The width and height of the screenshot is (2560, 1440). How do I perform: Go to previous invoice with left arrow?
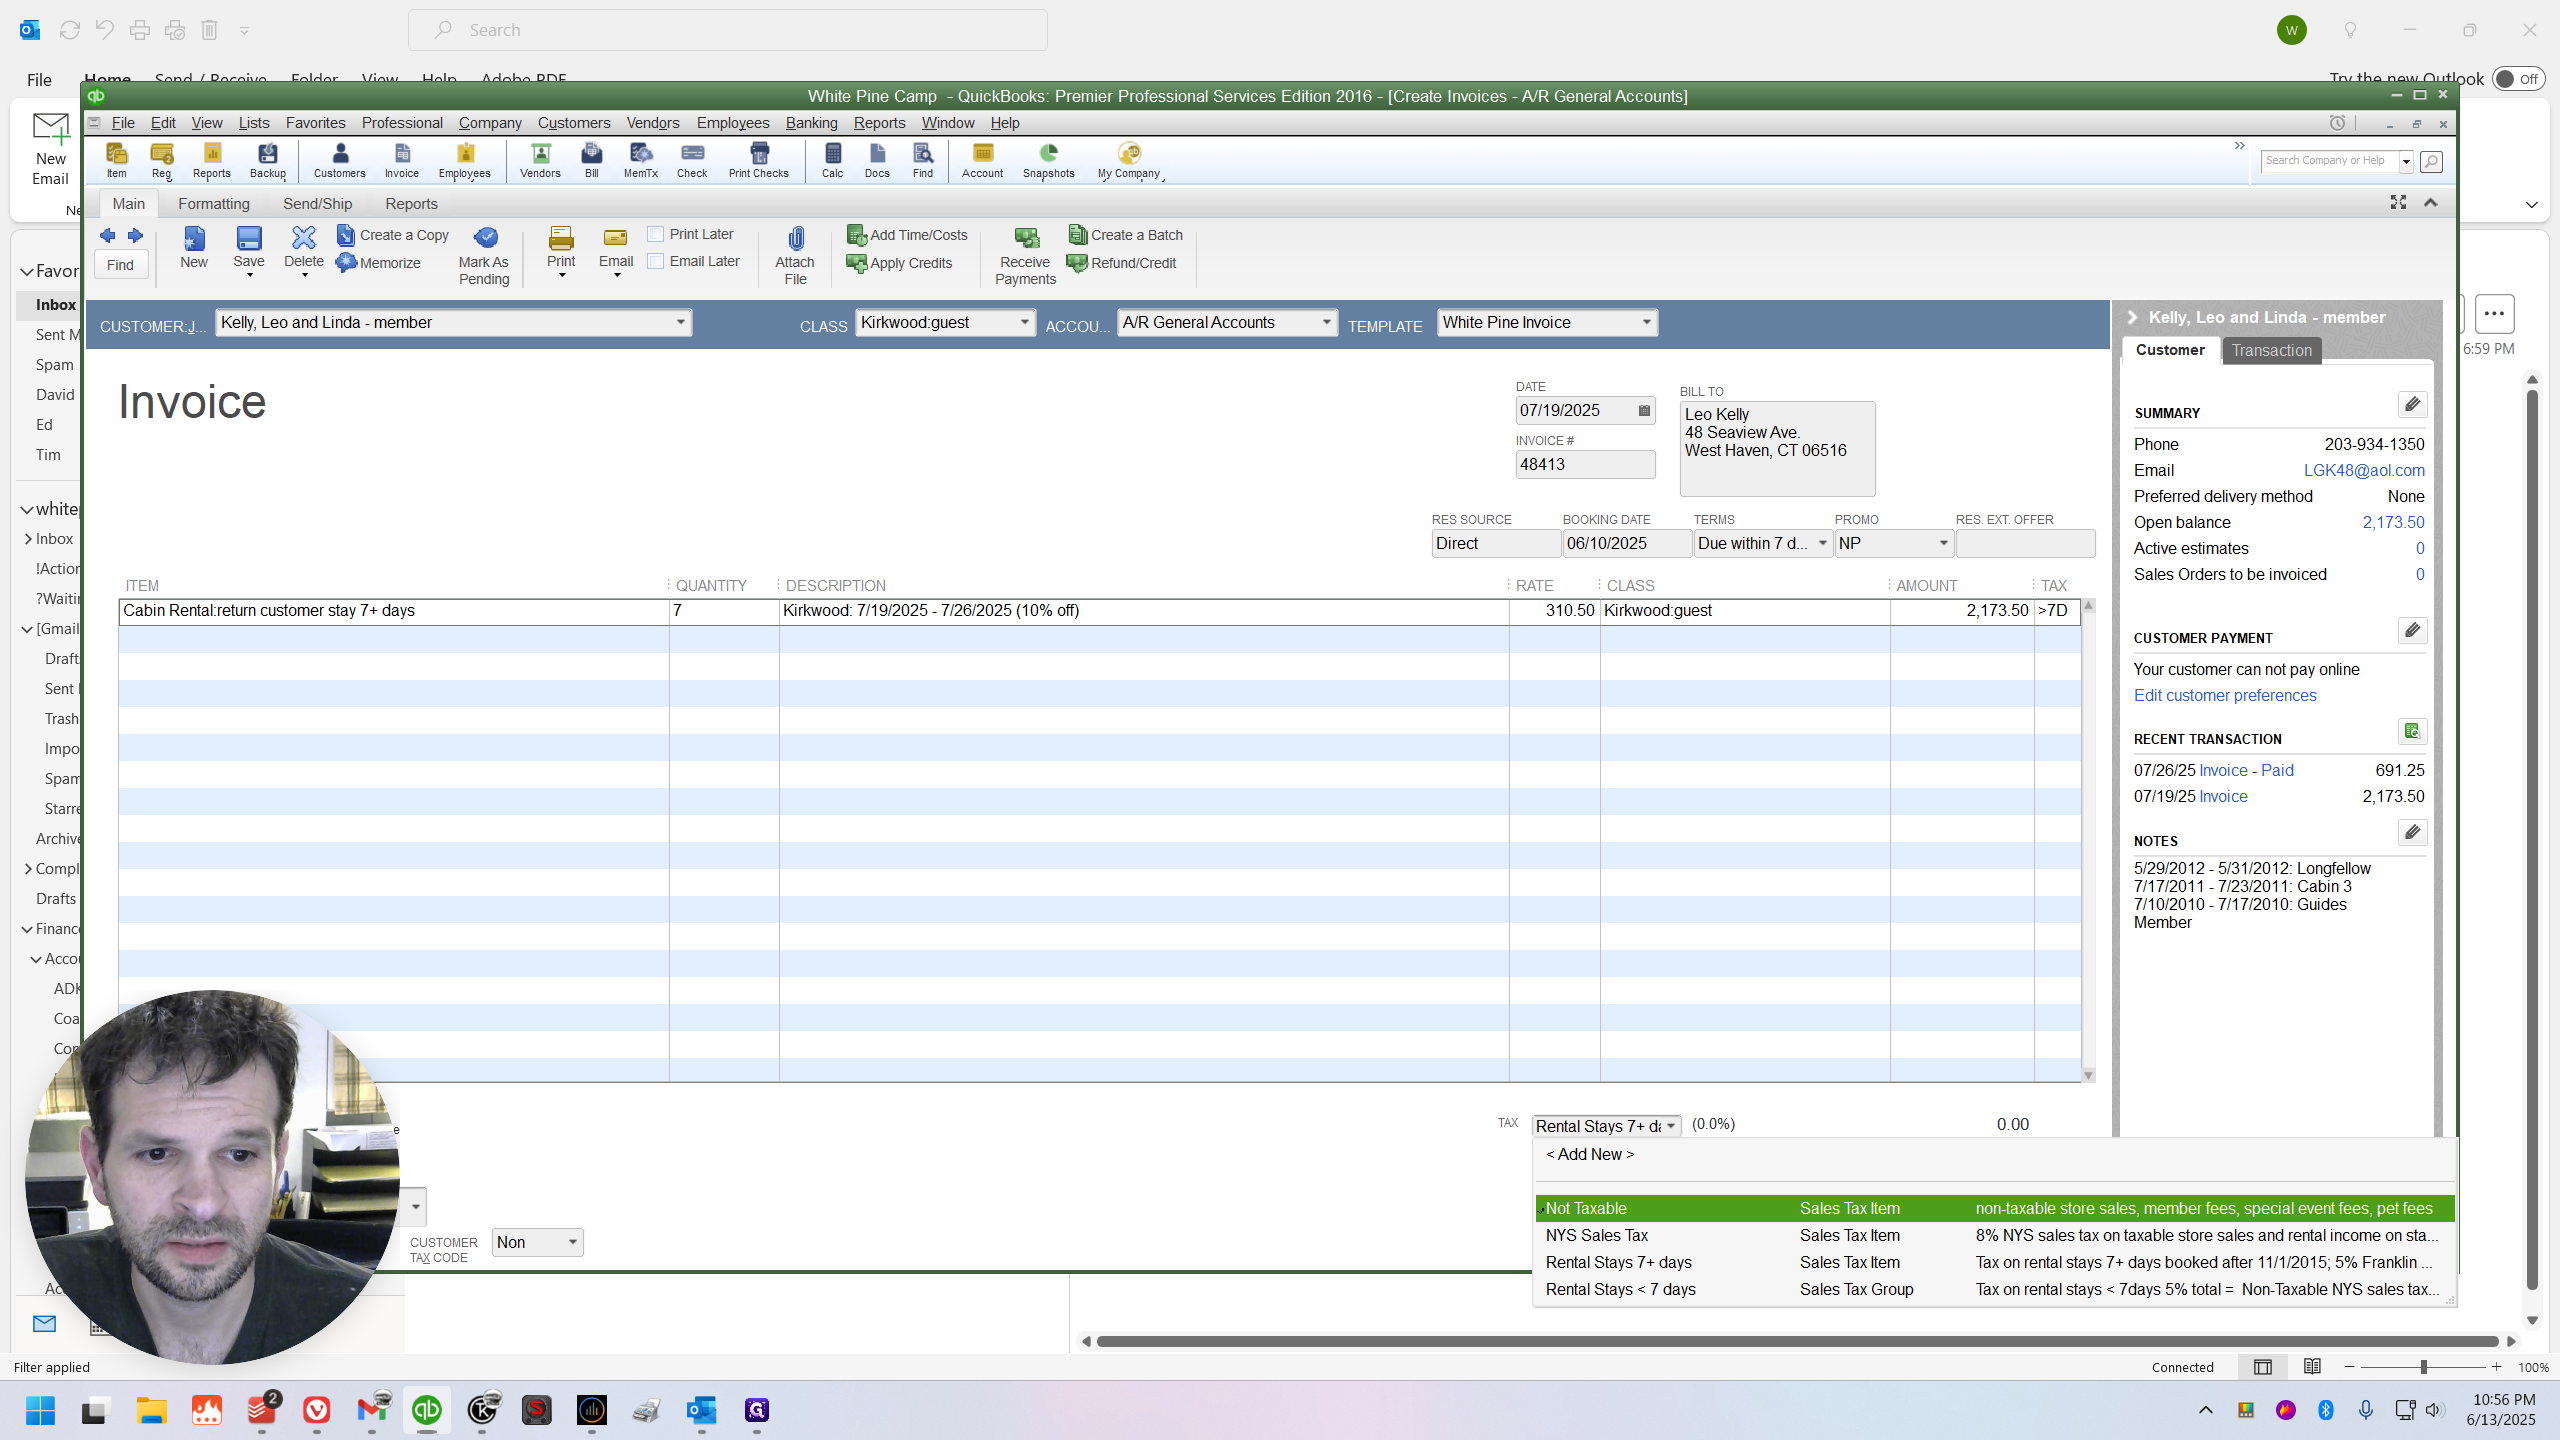click(x=107, y=235)
